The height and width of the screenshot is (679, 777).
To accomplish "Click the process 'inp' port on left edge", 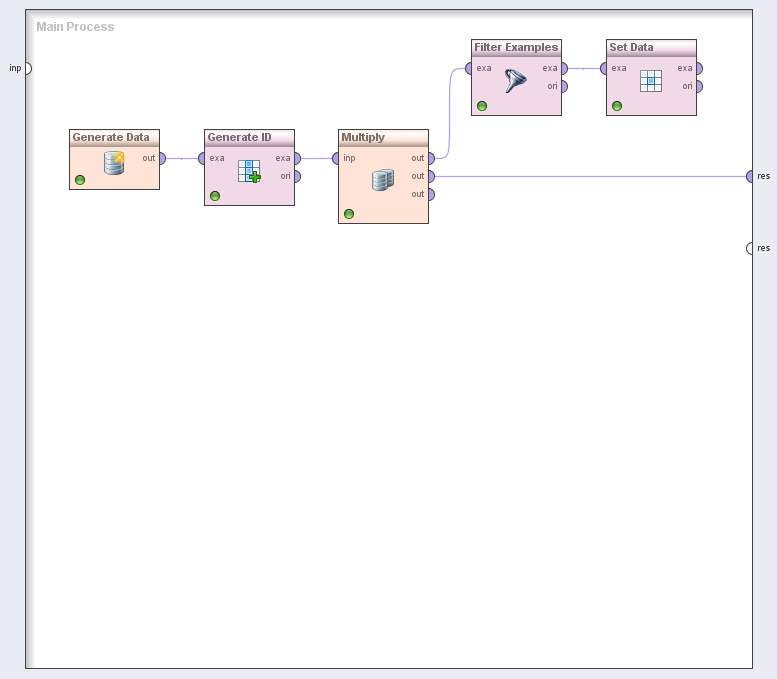I will pos(27,68).
